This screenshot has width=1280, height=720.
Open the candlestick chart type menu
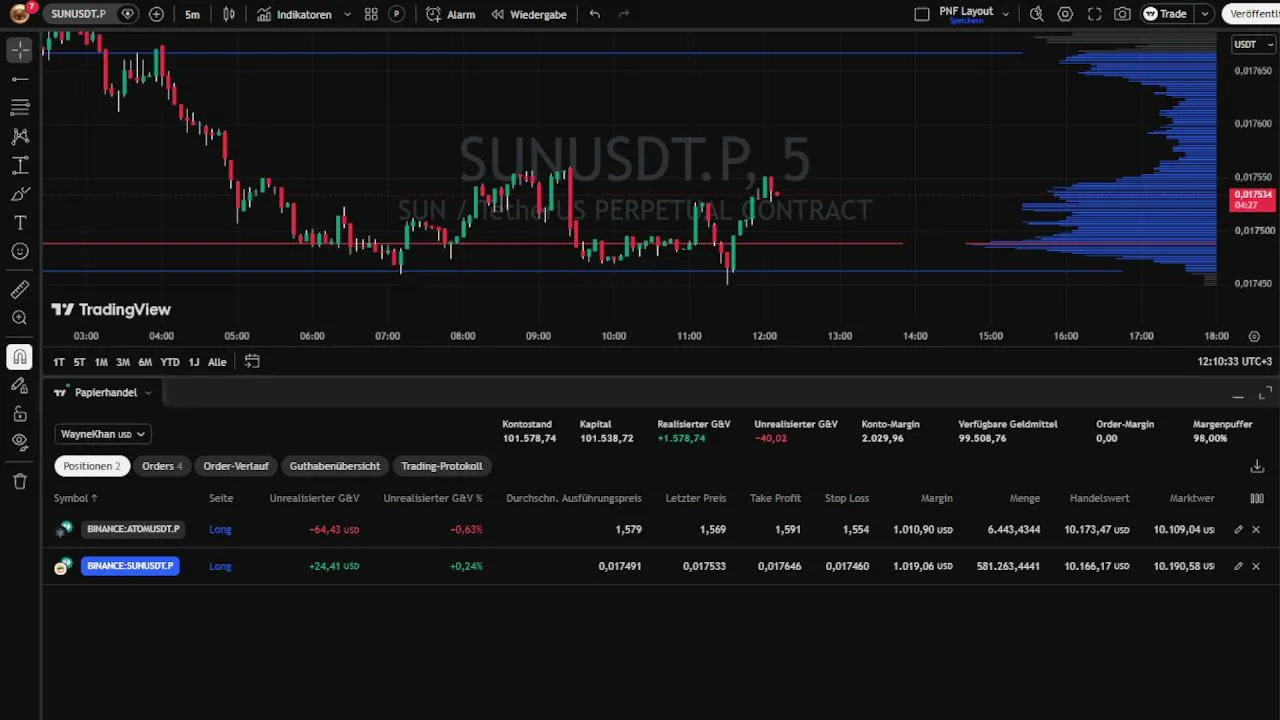tap(229, 14)
